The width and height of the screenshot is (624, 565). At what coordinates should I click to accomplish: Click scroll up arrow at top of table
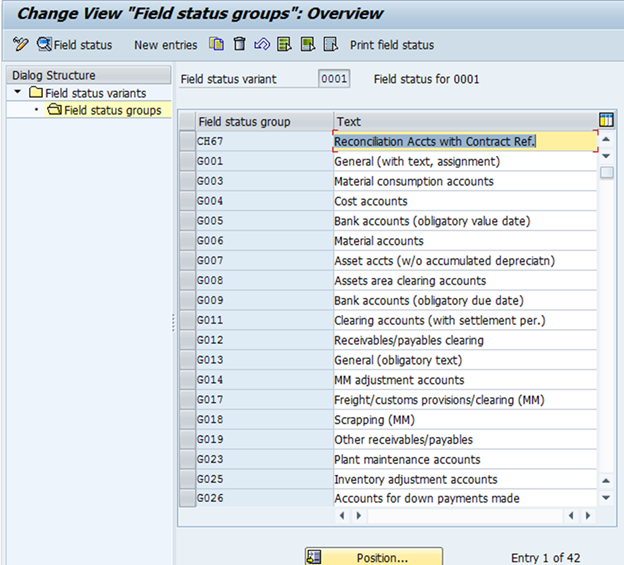606,139
